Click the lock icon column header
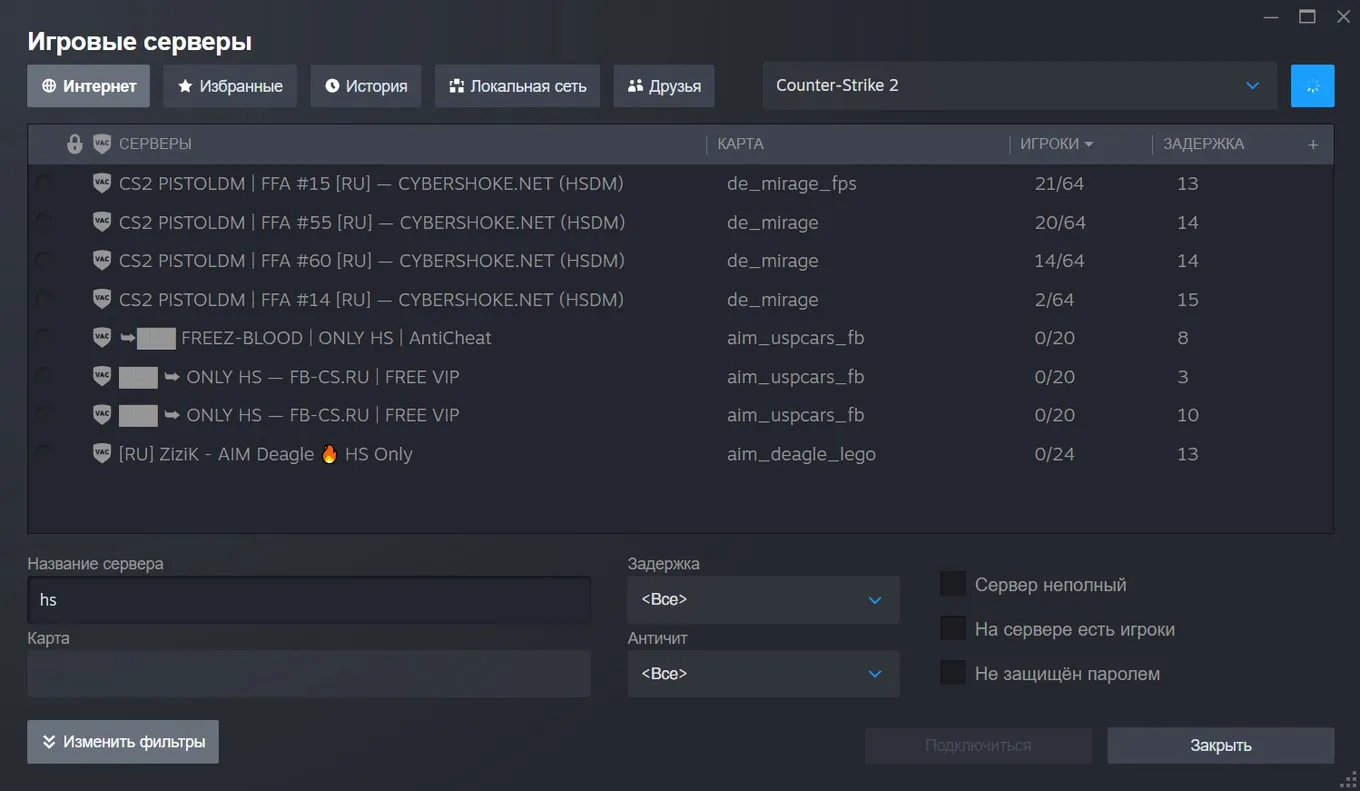 click(x=74, y=144)
